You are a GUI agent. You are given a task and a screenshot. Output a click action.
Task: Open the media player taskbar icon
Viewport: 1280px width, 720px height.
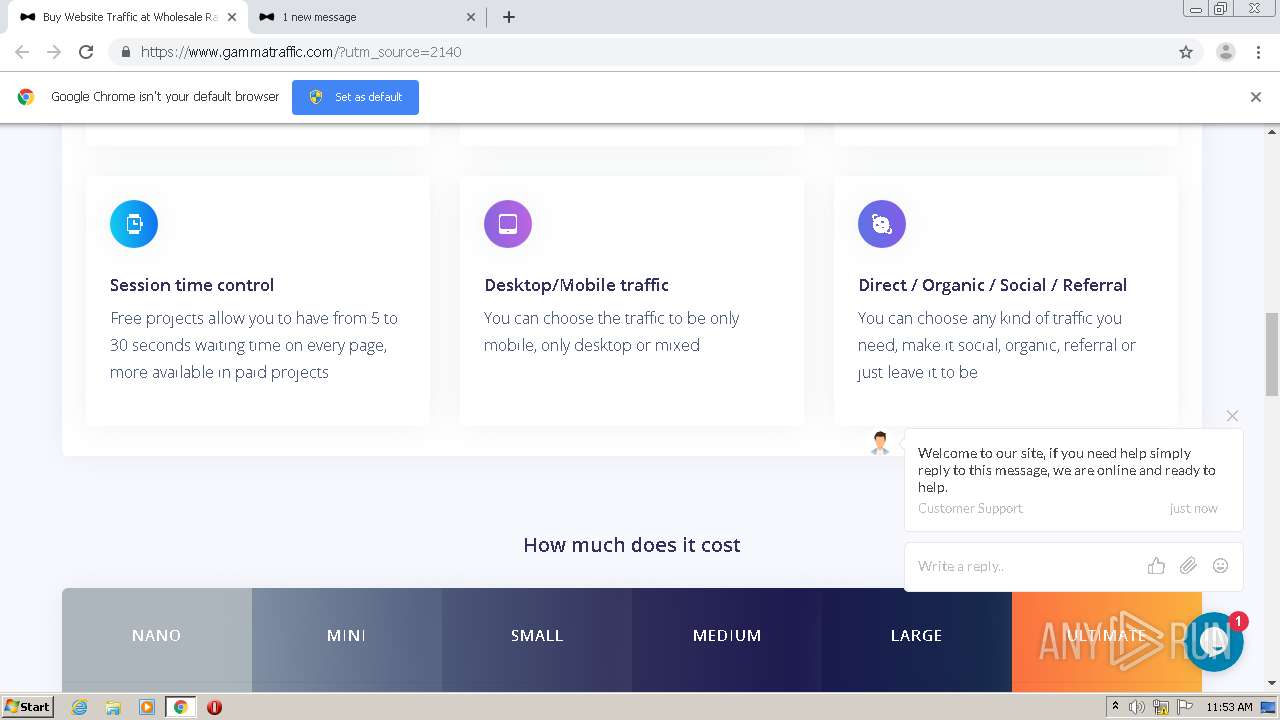[x=147, y=707]
